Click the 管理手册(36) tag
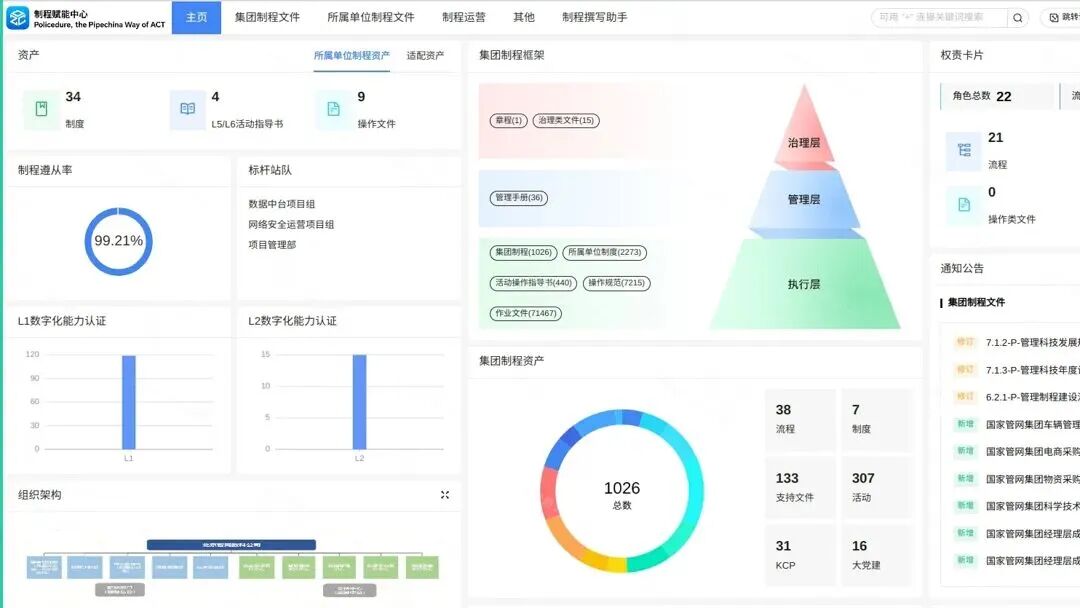Viewport: 1080px width, 608px height. click(x=519, y=198)
